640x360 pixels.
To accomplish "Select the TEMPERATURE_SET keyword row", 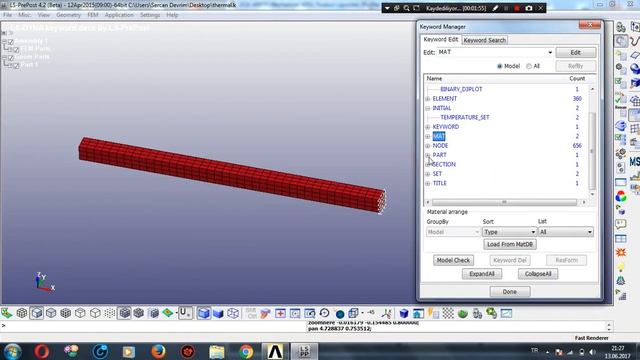I will tap(464, 118).
